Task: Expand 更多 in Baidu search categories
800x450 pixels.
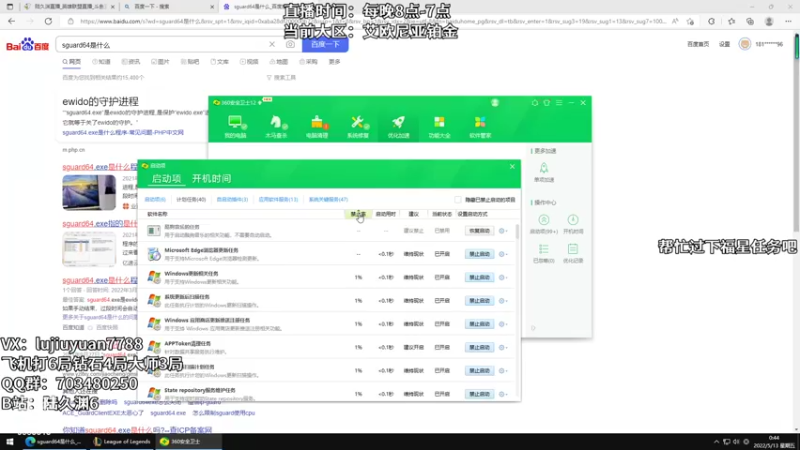Action: (x=334, y=62)
